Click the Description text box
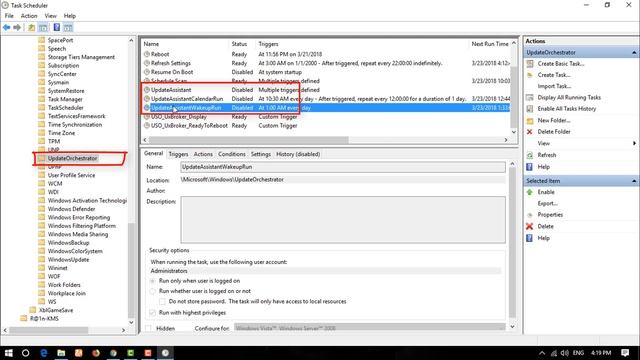The image size is (640, 360). coord(343,220)
